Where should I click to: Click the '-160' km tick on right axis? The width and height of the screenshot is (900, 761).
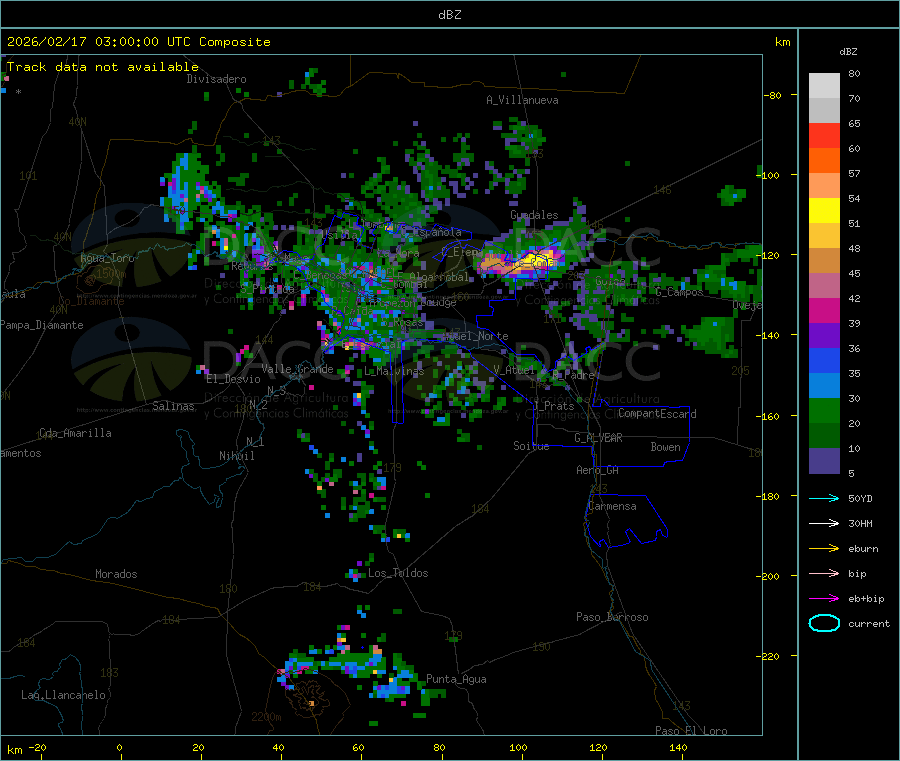click(x=770, y=416)
